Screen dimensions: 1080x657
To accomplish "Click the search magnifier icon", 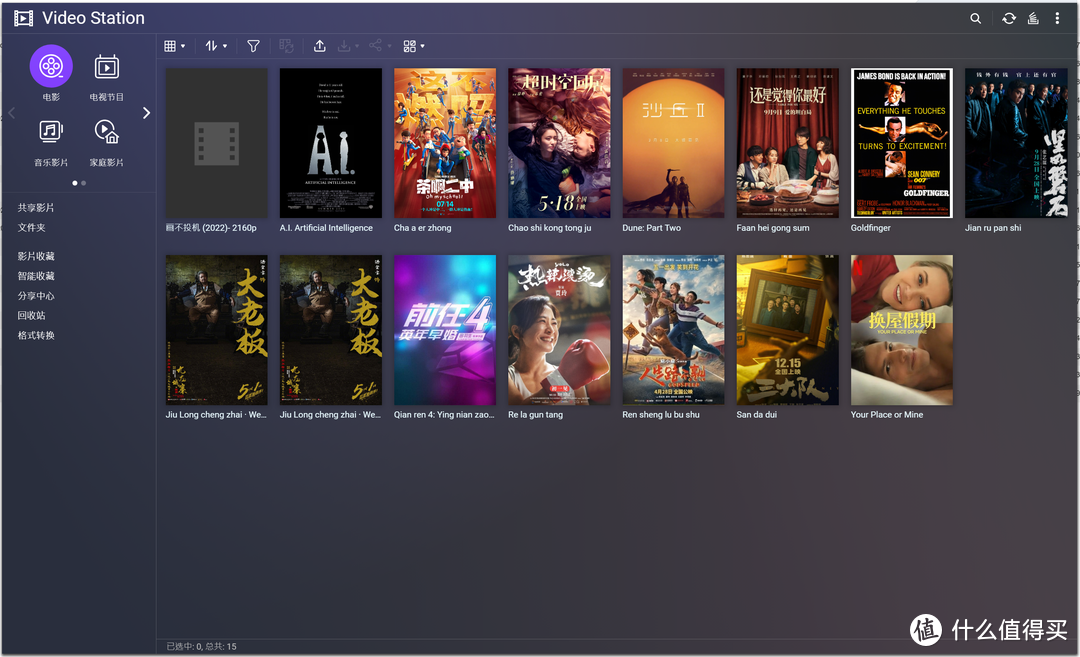I will (x=976, y=18).
